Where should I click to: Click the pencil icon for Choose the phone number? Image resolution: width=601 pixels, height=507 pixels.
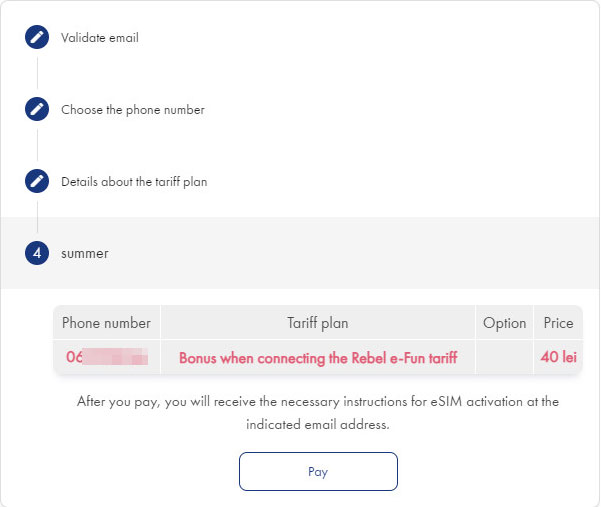(37, 110)
